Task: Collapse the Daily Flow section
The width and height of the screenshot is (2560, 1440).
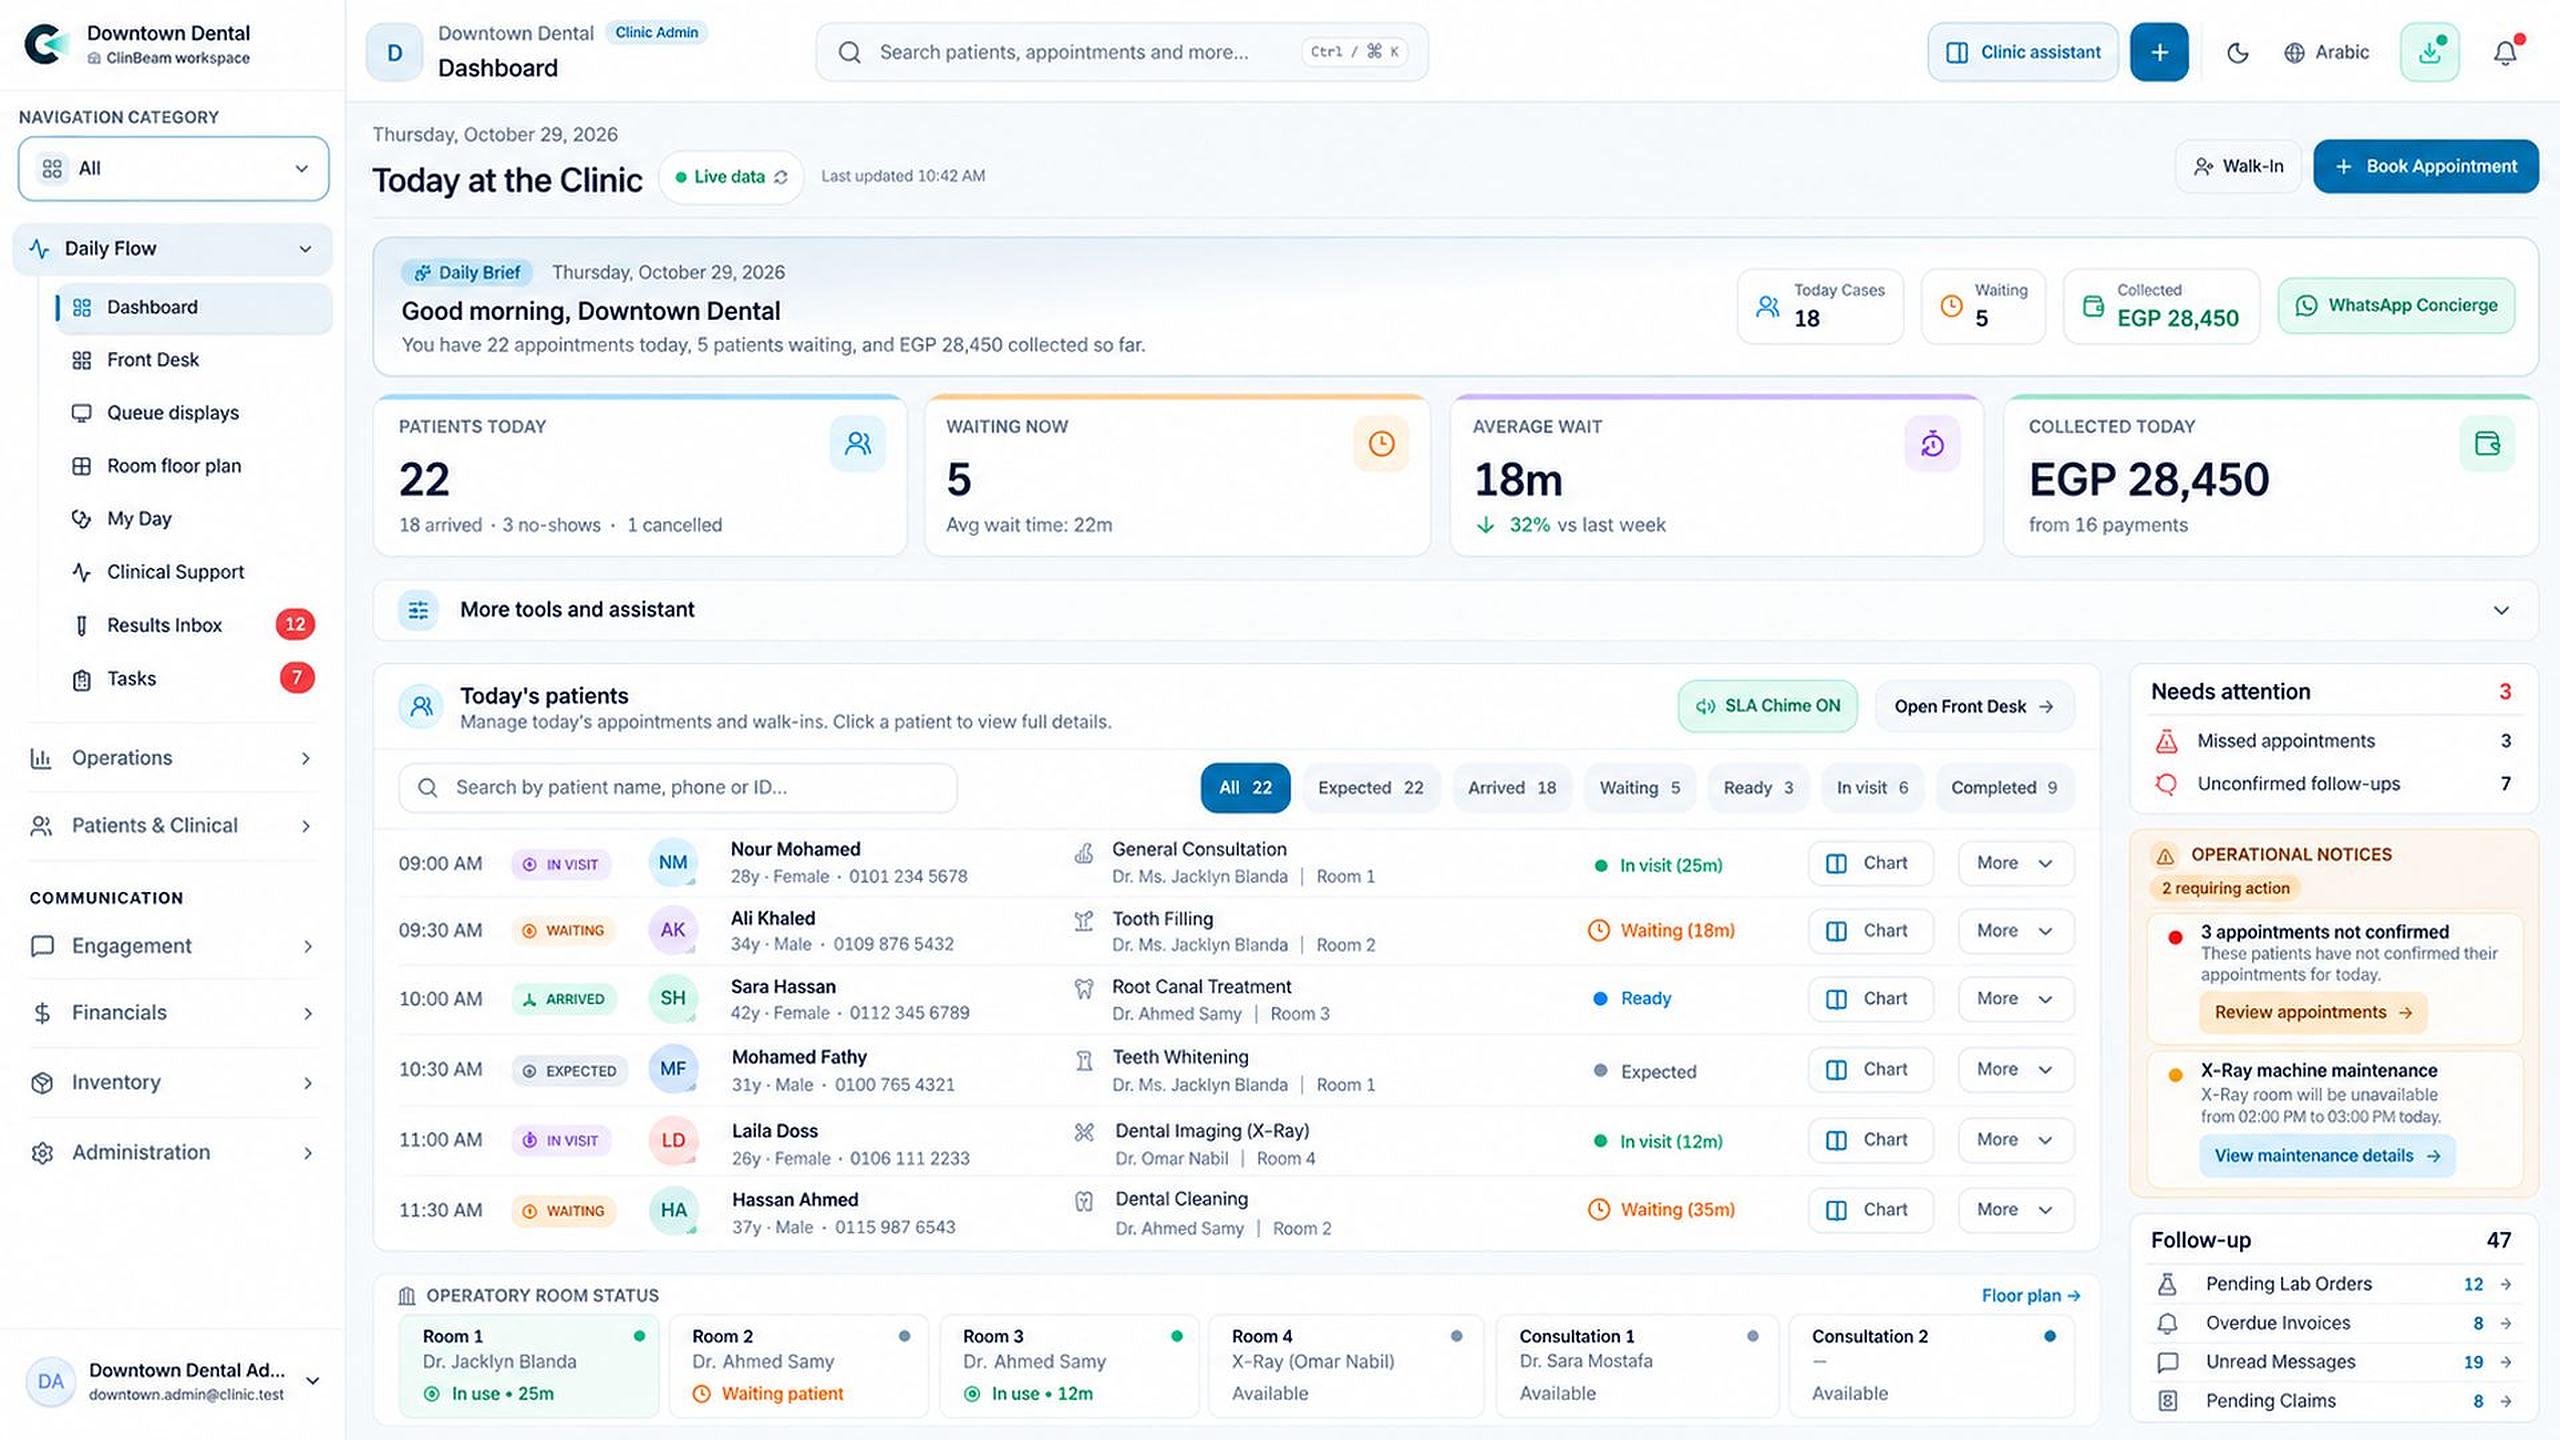Action: click(172, 249)
